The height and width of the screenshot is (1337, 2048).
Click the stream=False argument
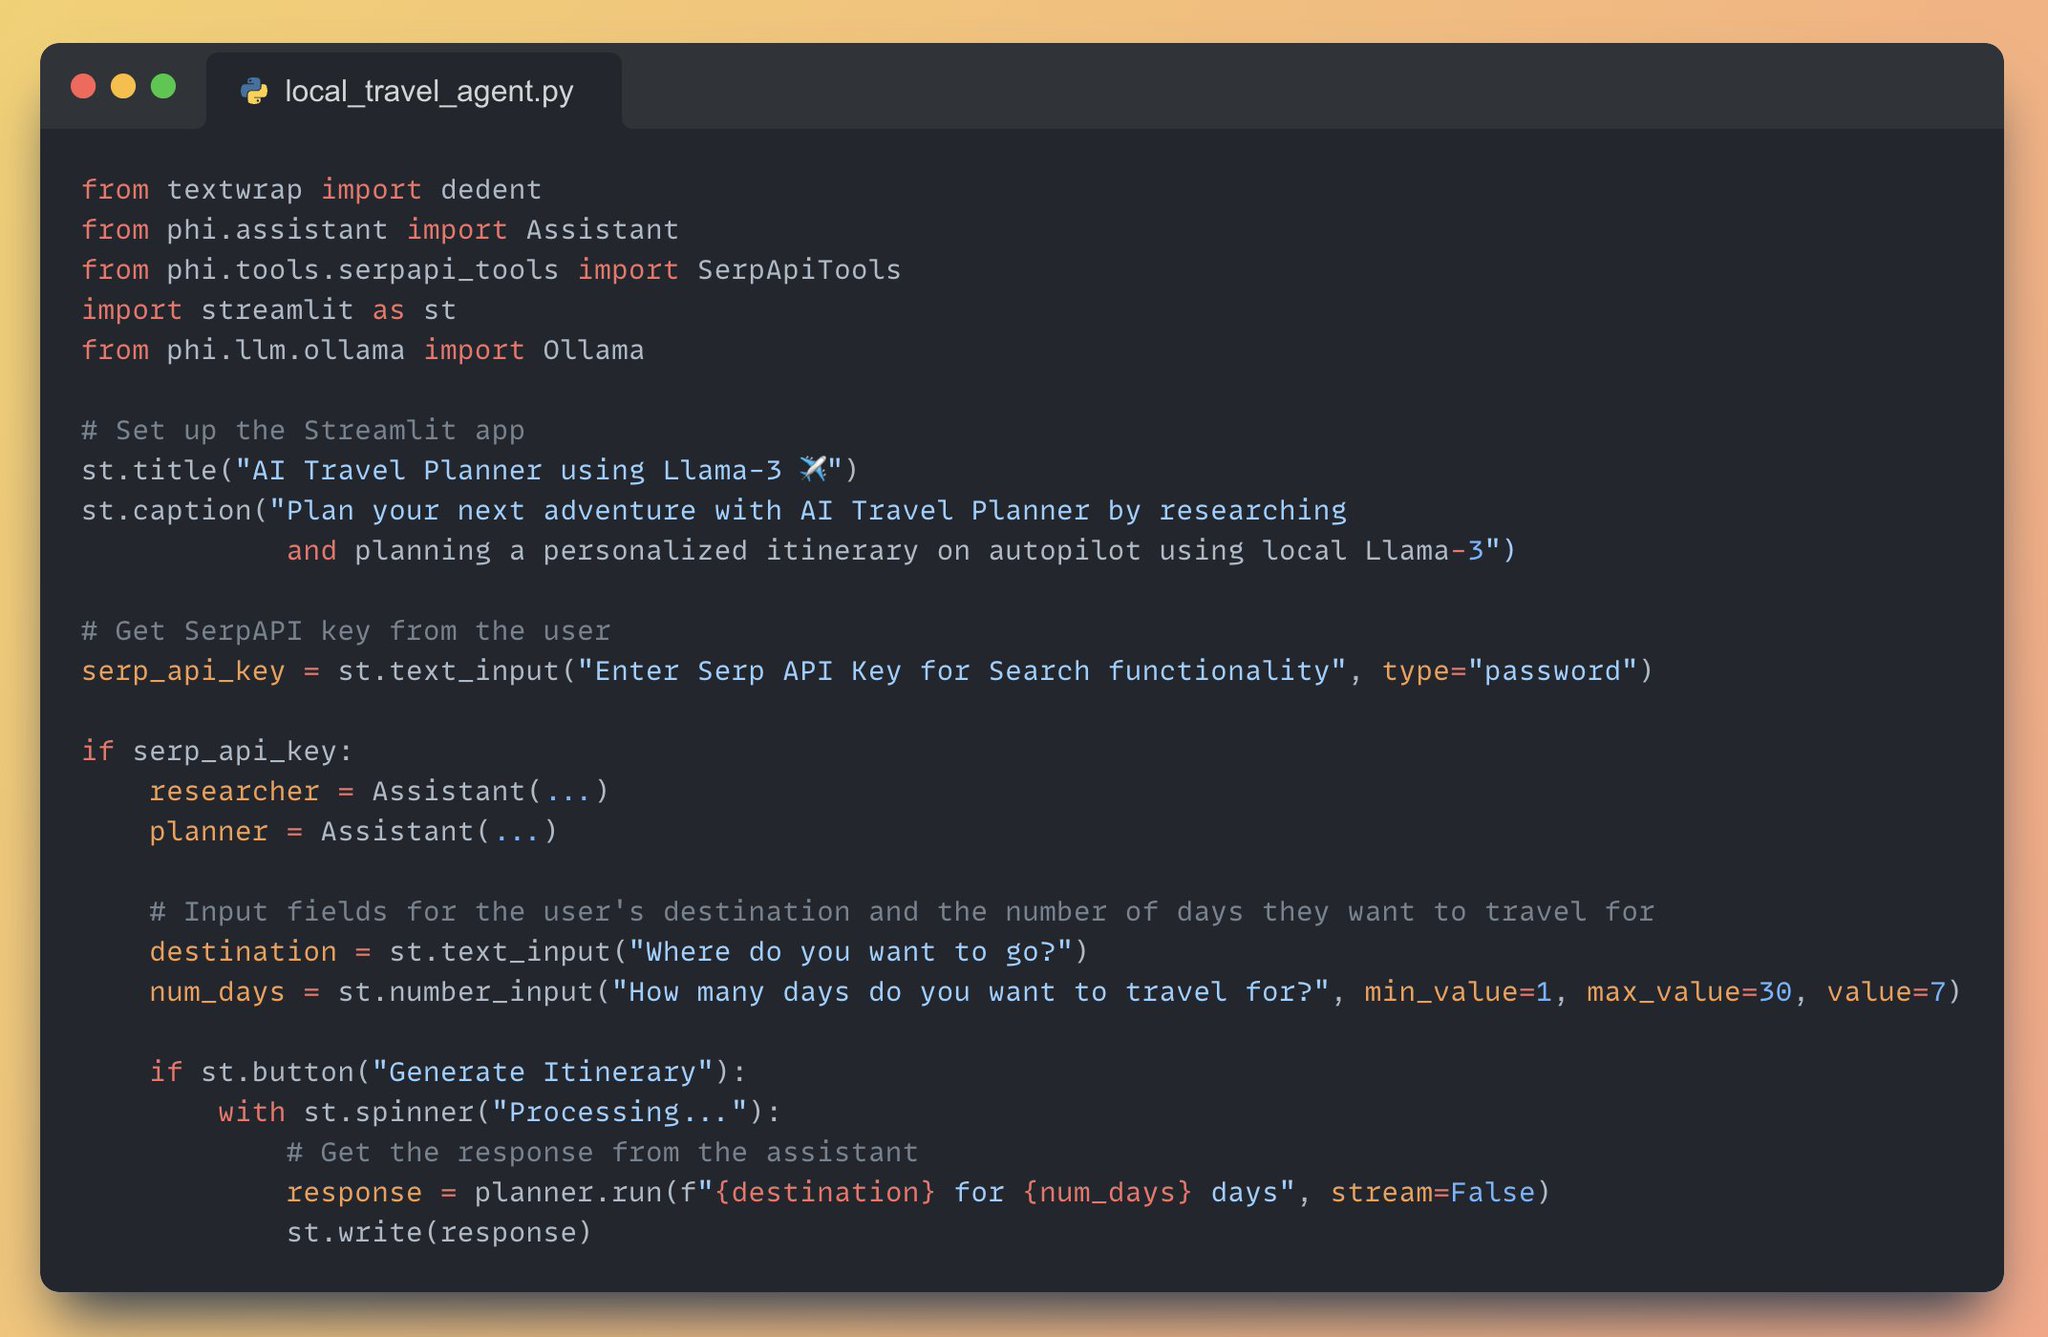pos(1432,1193)
